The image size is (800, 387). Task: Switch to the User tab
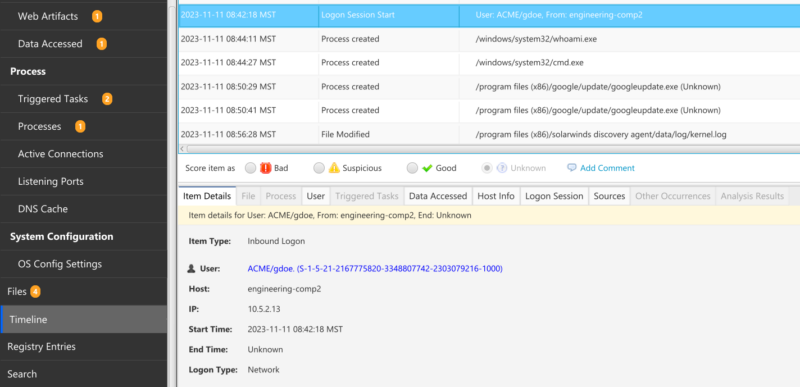(316, 196)
